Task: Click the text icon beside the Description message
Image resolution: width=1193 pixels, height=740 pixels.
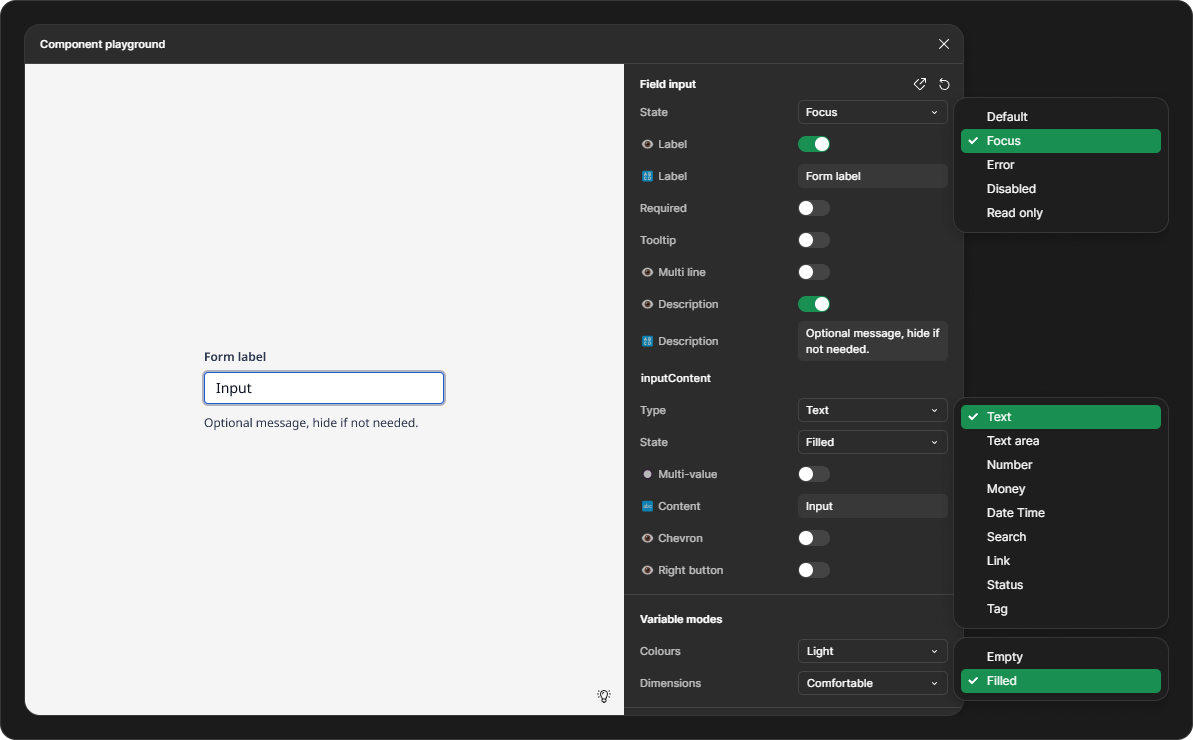Action: coord(647,341)
